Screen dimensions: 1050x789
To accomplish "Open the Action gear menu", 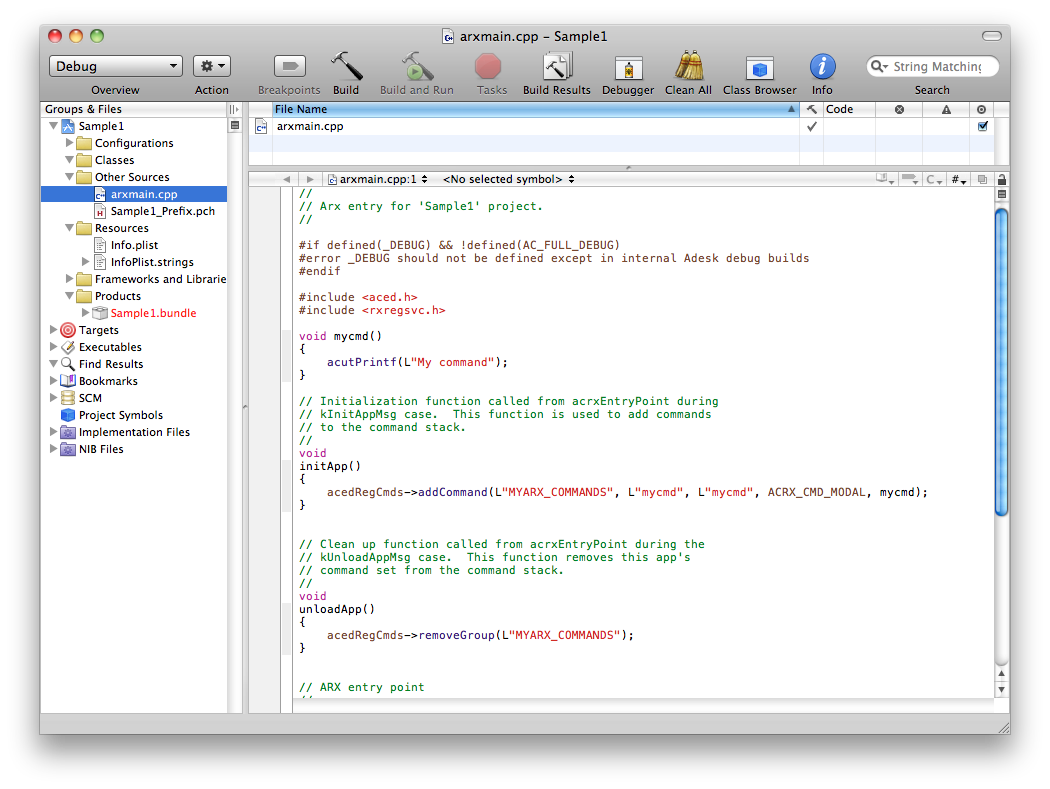I will coord(210,64).
